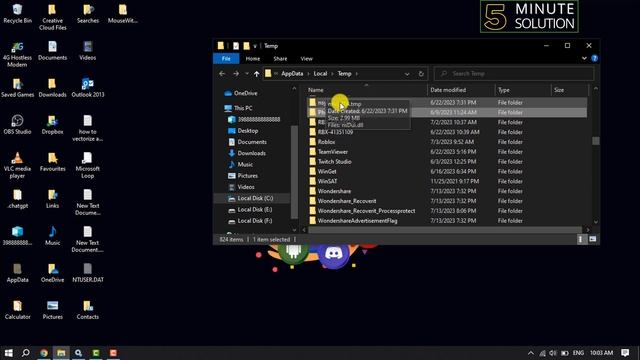Open the Downloads desktop folder
The image size is (640, 360).
52,88
